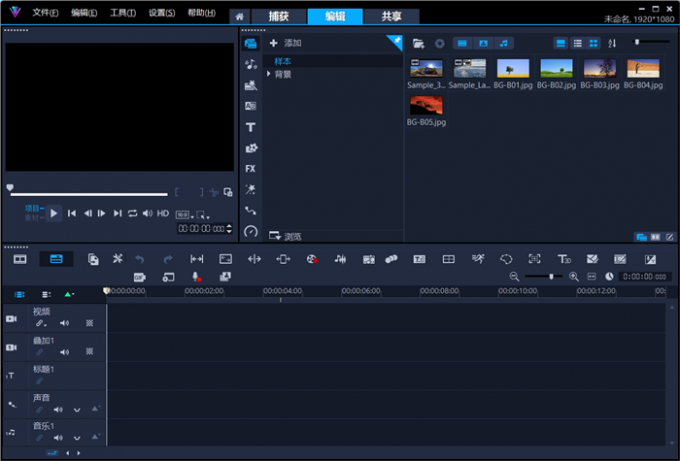Fit project in timeline window
Image resolution: width=680 pixels, height=461 pixels.
(x=592, y=277)
